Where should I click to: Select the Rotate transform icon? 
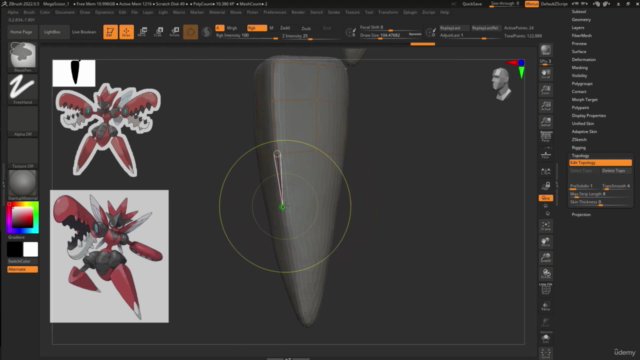(174, 32)
